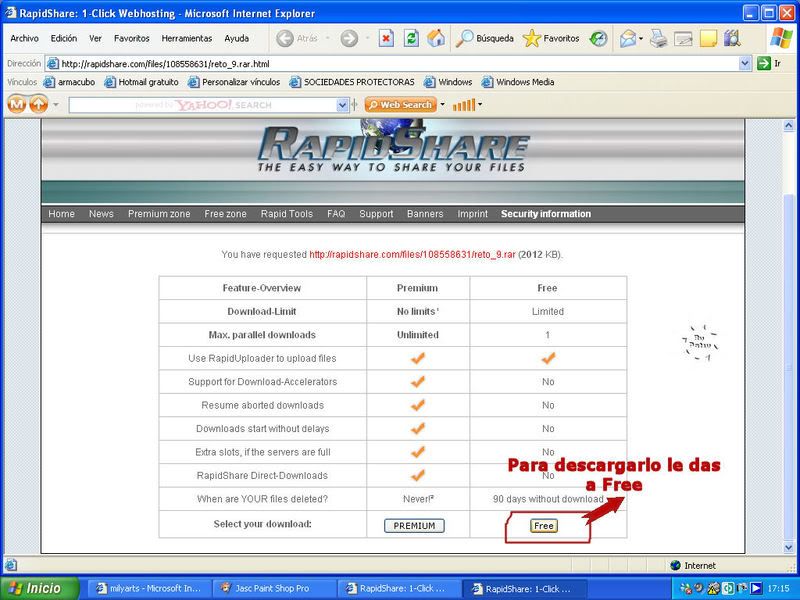The height and width of the screenshot is (600, 800).
Task: Open the Back button history dropdown
Action: pos(327,38)
